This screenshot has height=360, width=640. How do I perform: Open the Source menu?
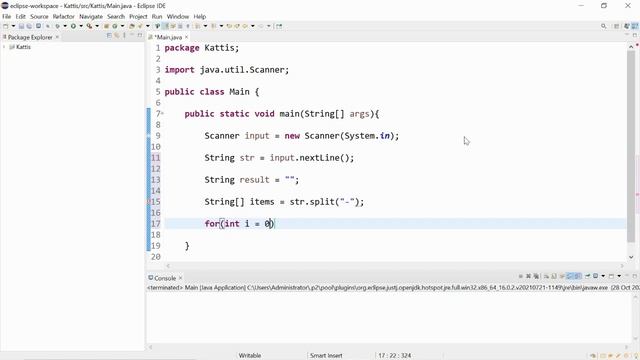(39, 16)
